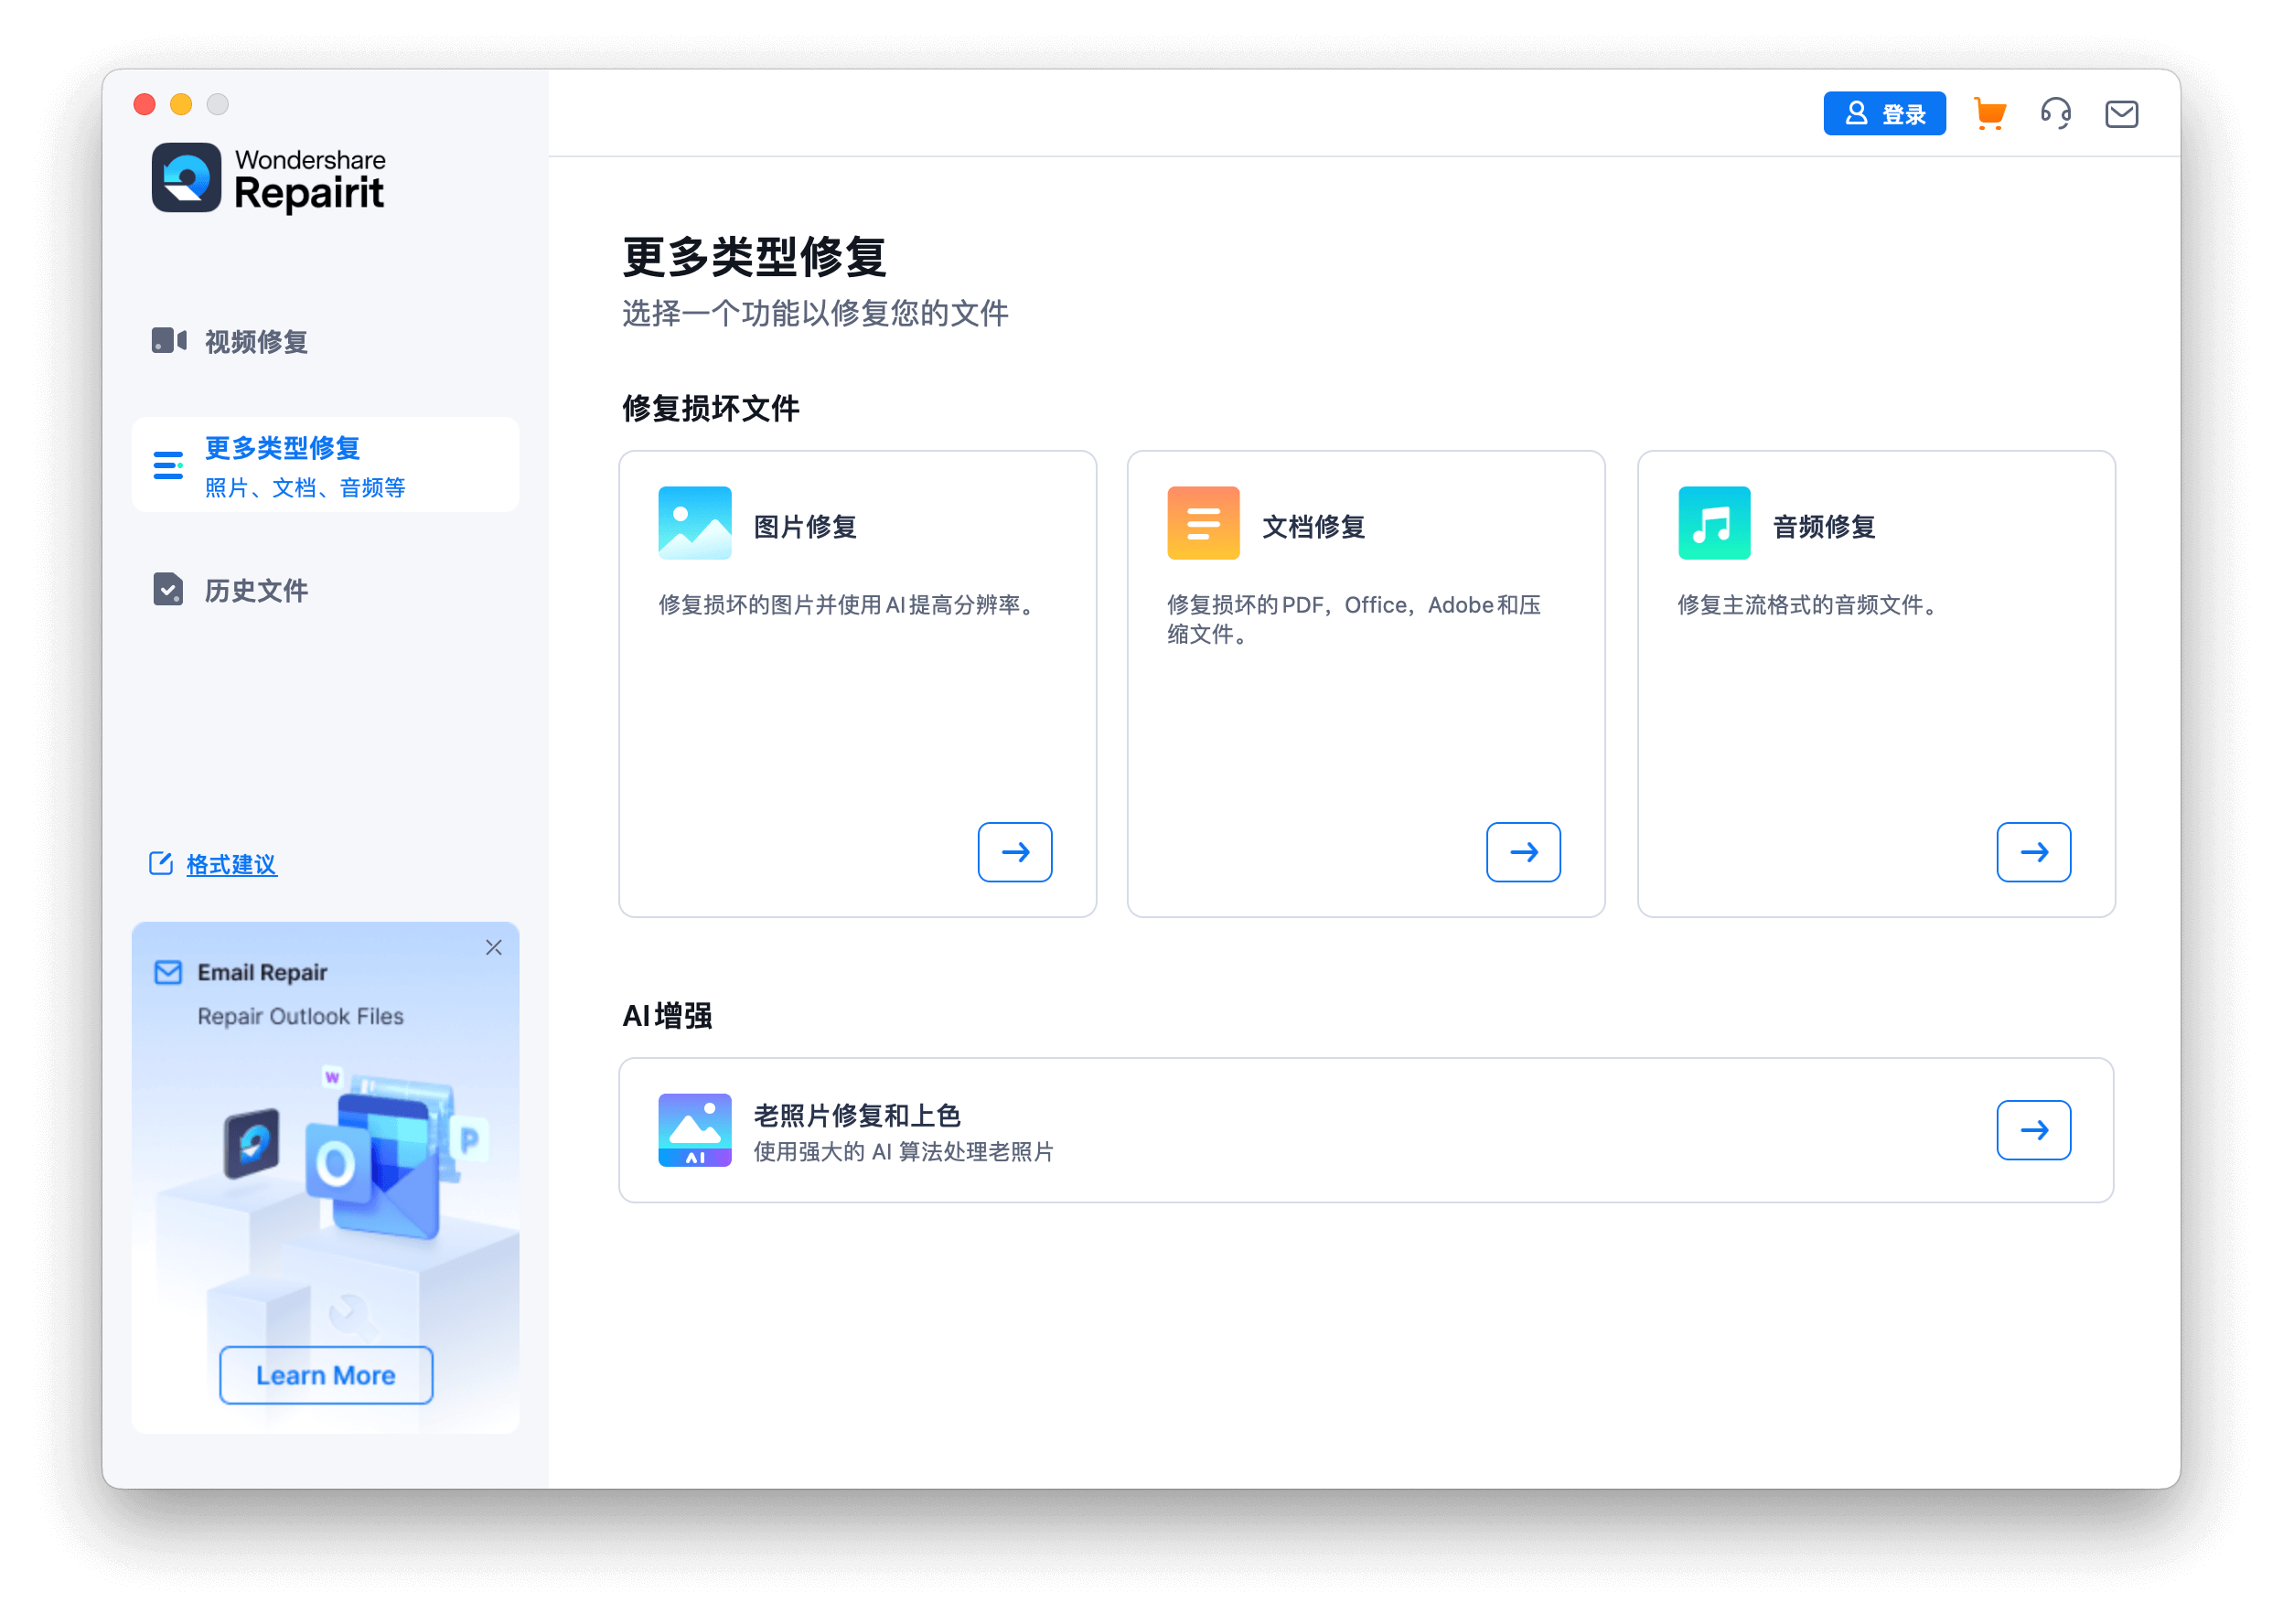Image resolution: width=2283 pixels, height=1624 pixels.
Task: Click Learn More on Email Repair card
Action: pyautogui.click(x=325, y=1376)
